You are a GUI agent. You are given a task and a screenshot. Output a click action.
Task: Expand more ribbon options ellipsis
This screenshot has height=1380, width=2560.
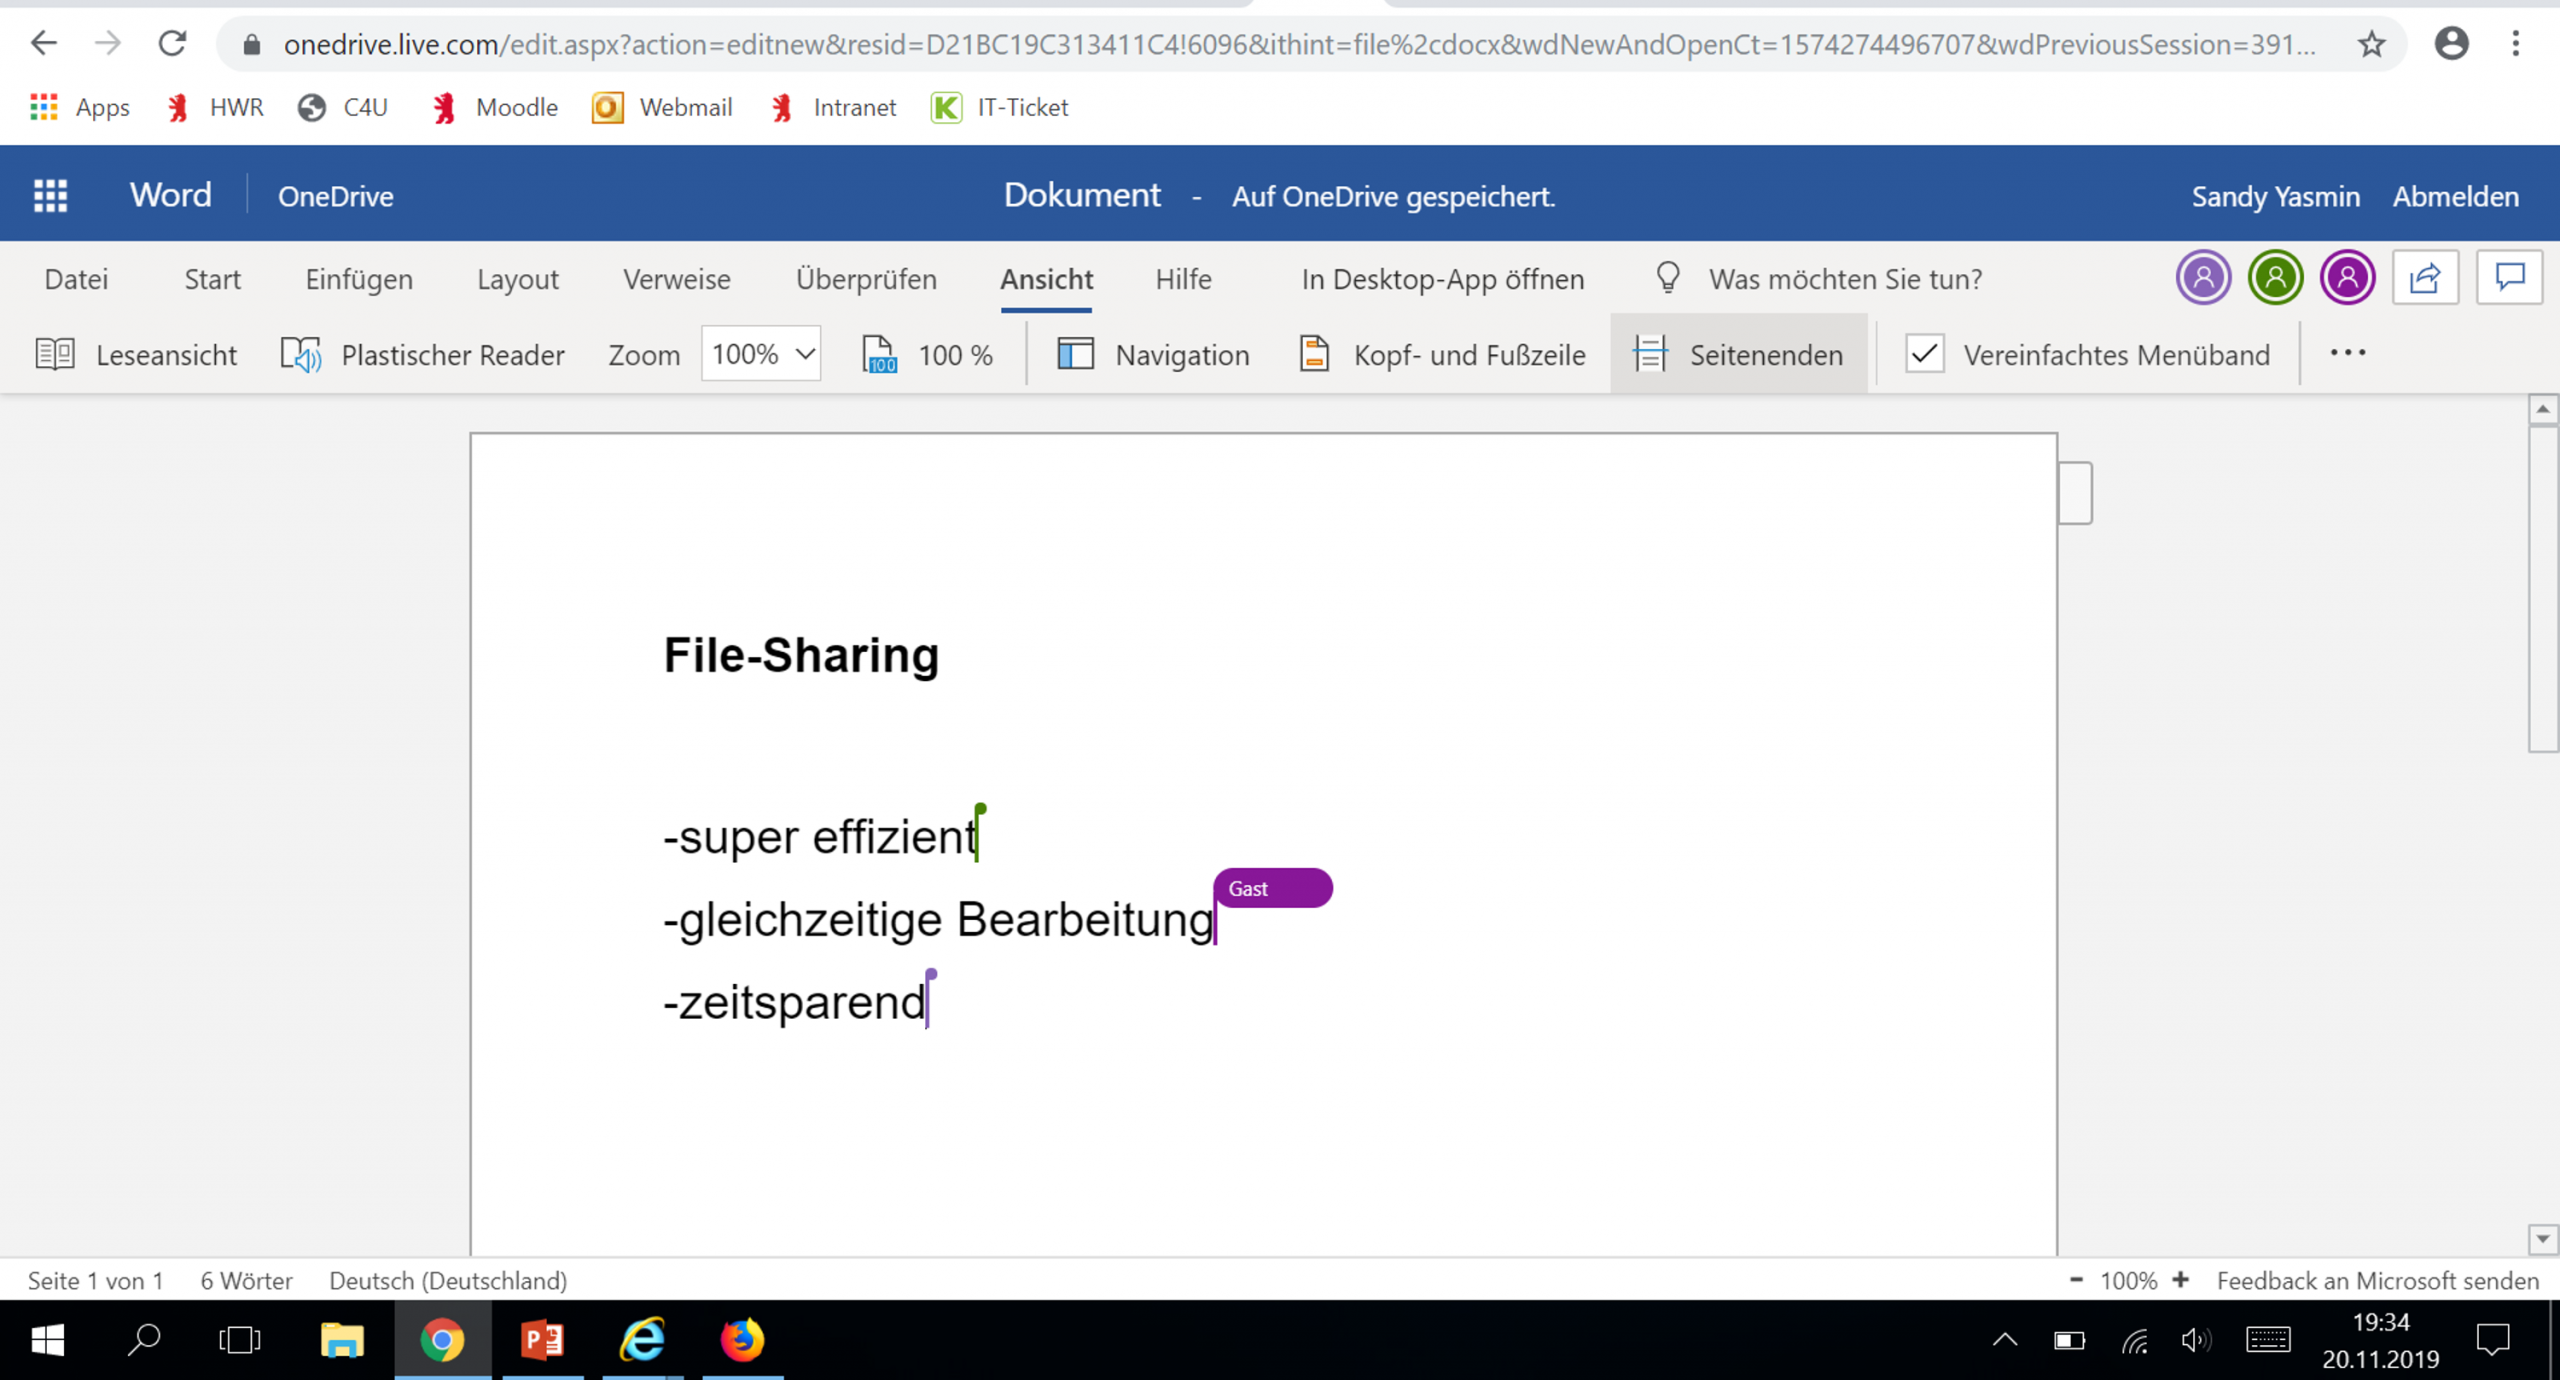(x=2347, y=353)
